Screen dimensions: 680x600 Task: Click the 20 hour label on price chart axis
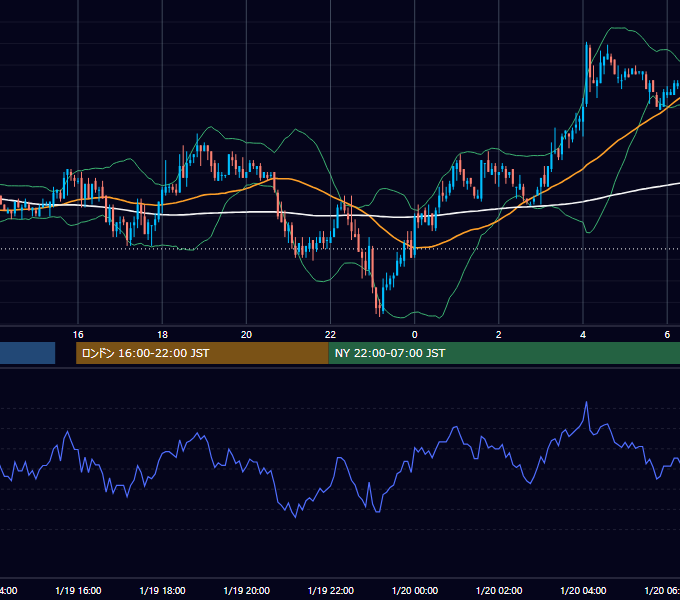(x=246, y=335)
